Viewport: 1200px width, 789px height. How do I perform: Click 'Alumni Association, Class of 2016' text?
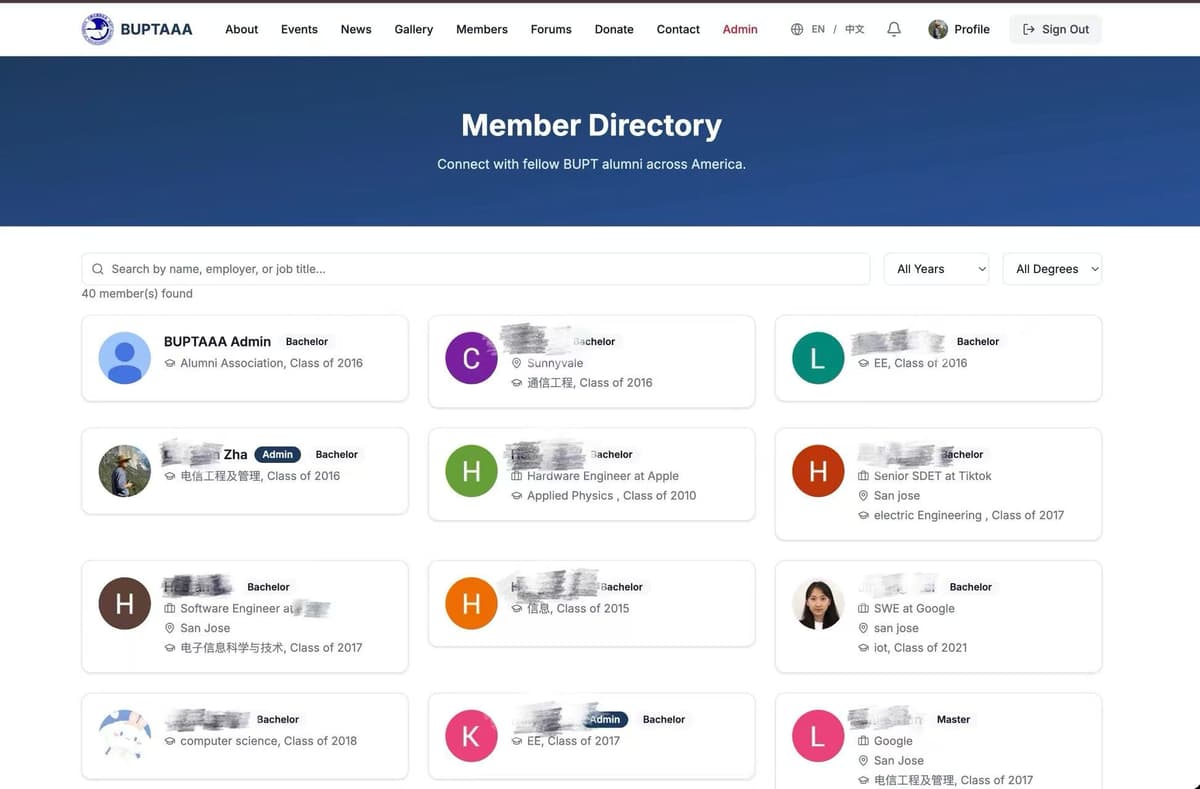point(272,363)
